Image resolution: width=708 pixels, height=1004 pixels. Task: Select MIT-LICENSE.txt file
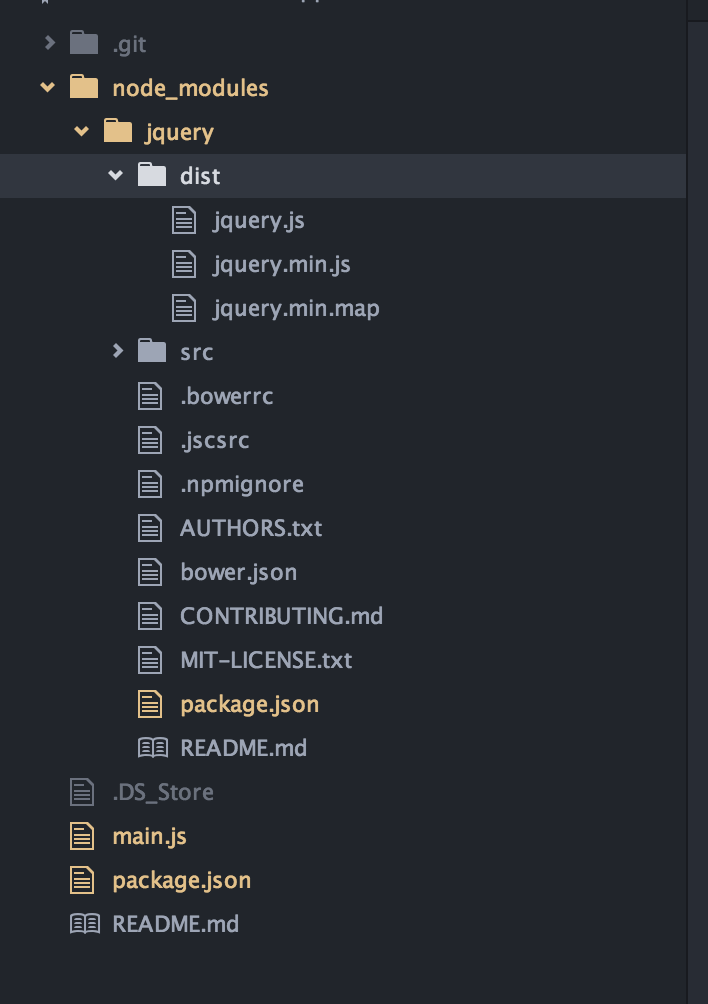point(266,660)
